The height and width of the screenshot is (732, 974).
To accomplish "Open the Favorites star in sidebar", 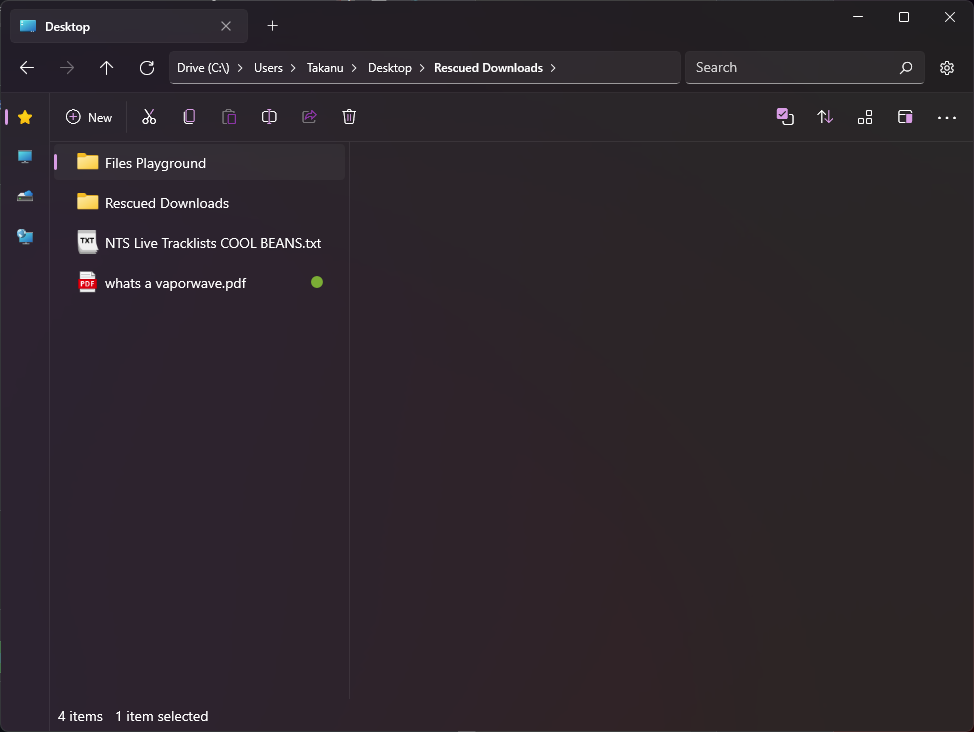I will pyautogui.click(x=25, y=117).
